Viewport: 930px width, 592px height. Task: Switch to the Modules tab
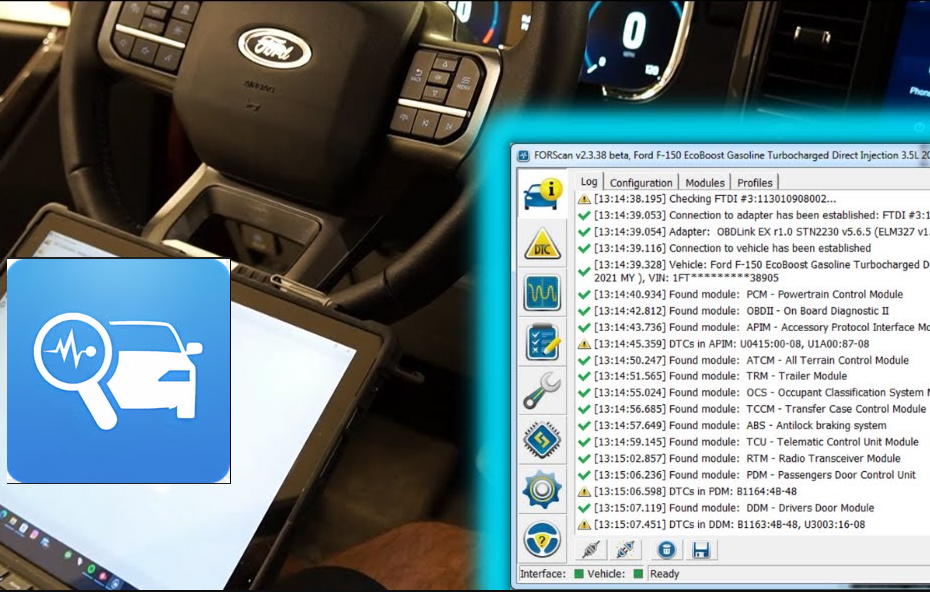[x=705, y=183]
